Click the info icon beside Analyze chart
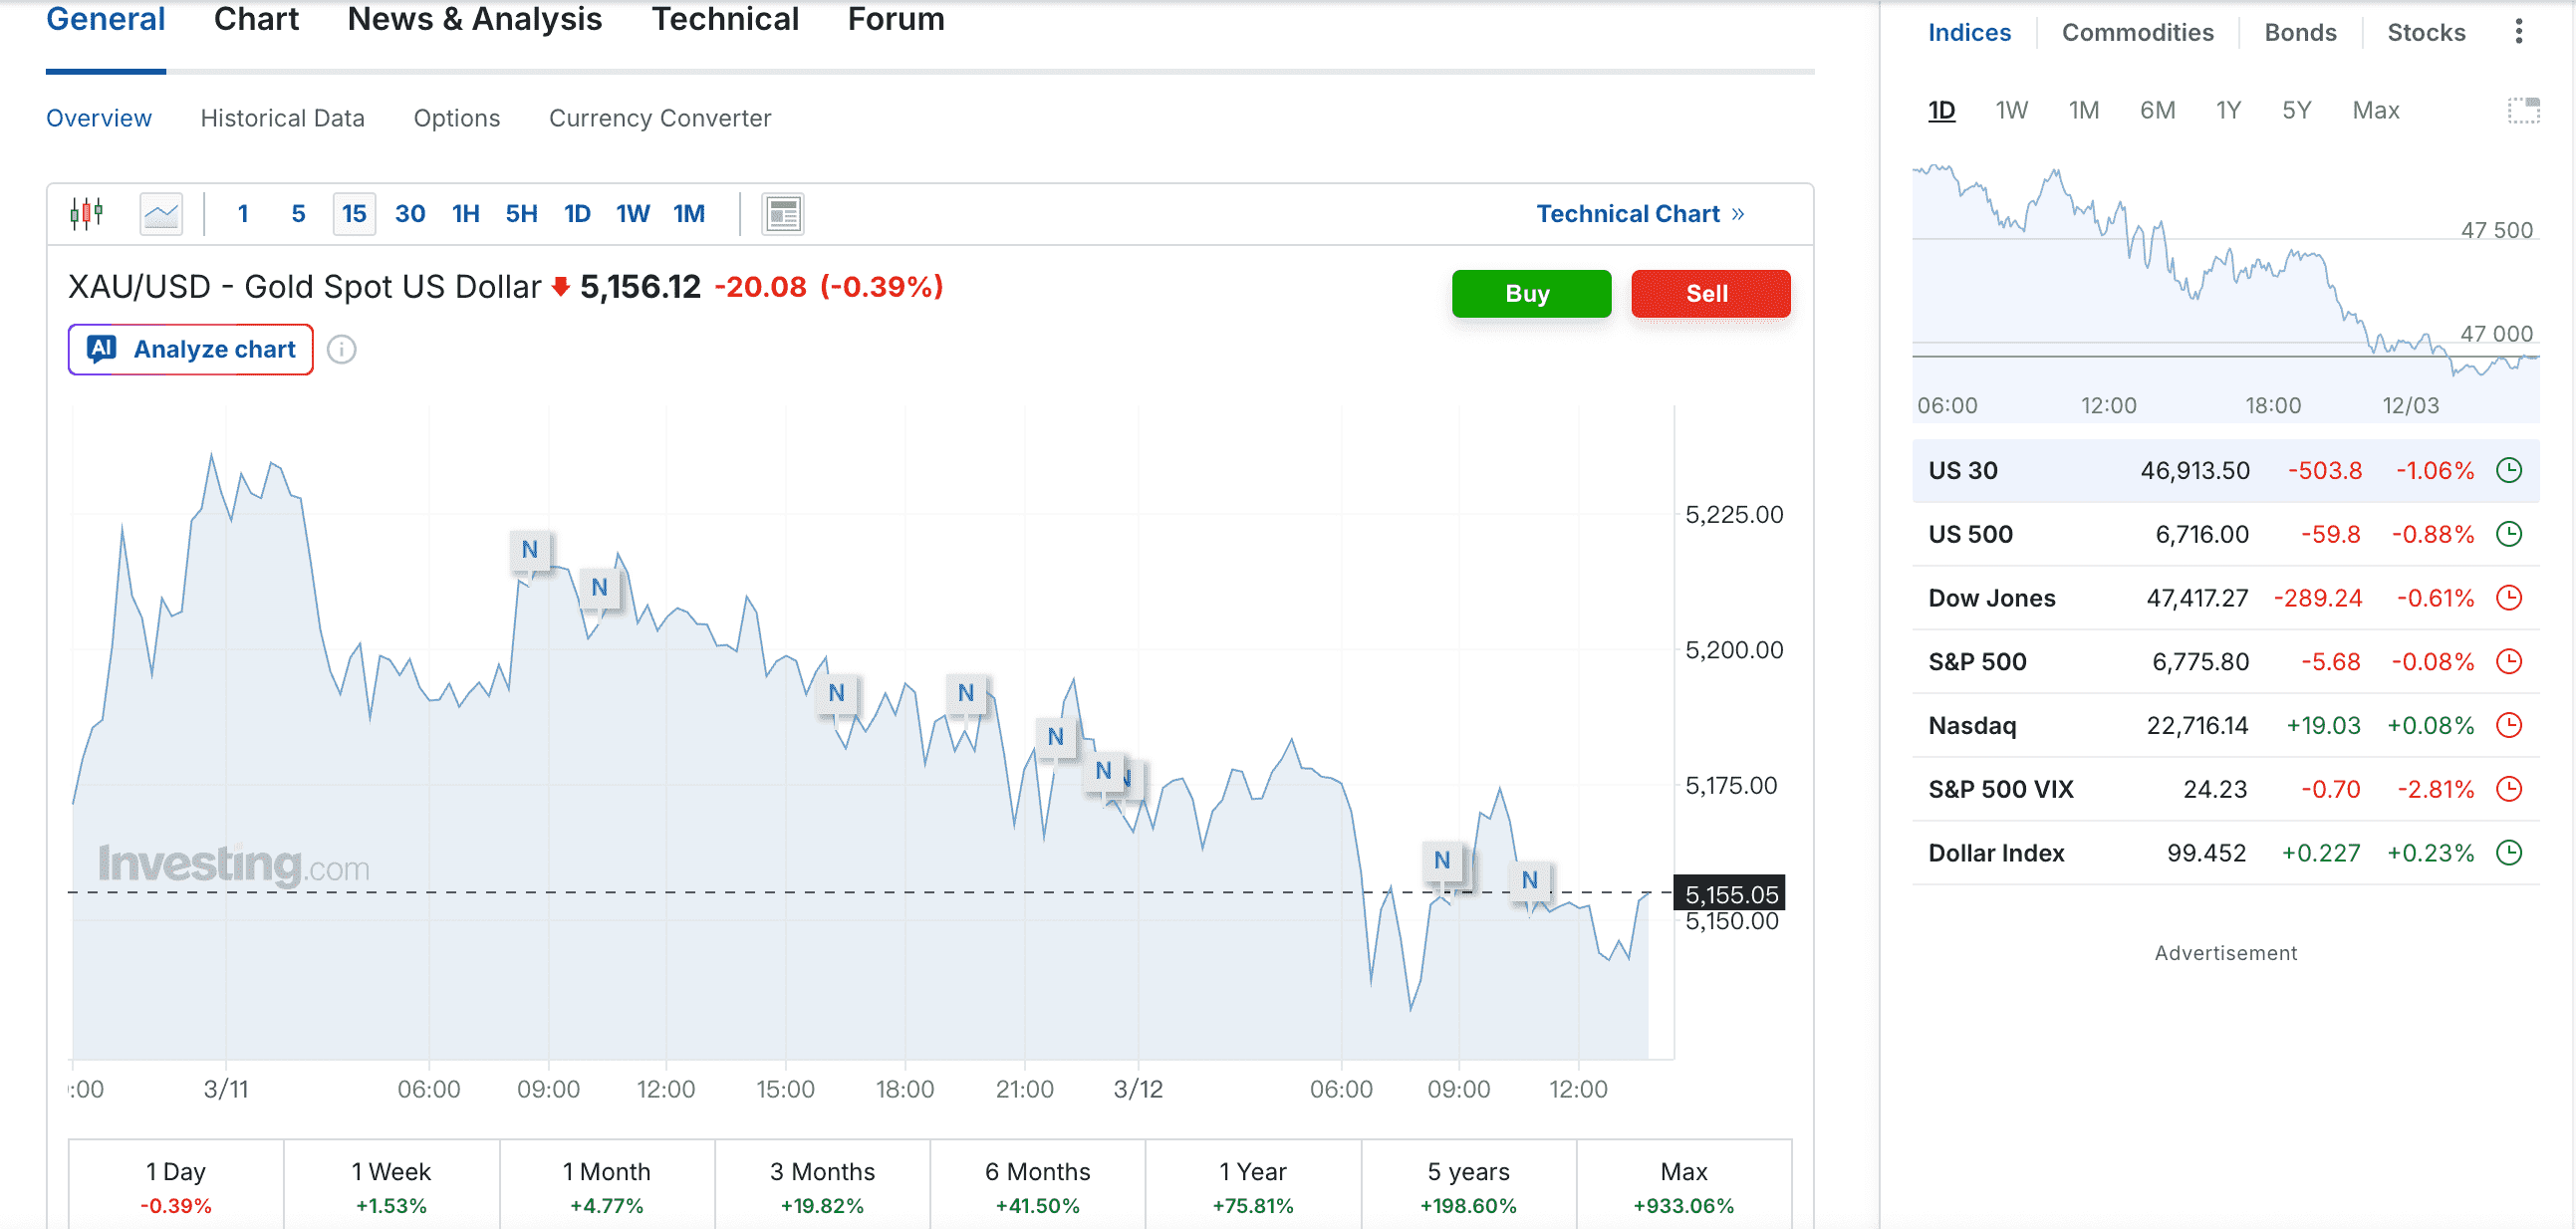The image size is (2576, 1229). pos(342,349)
